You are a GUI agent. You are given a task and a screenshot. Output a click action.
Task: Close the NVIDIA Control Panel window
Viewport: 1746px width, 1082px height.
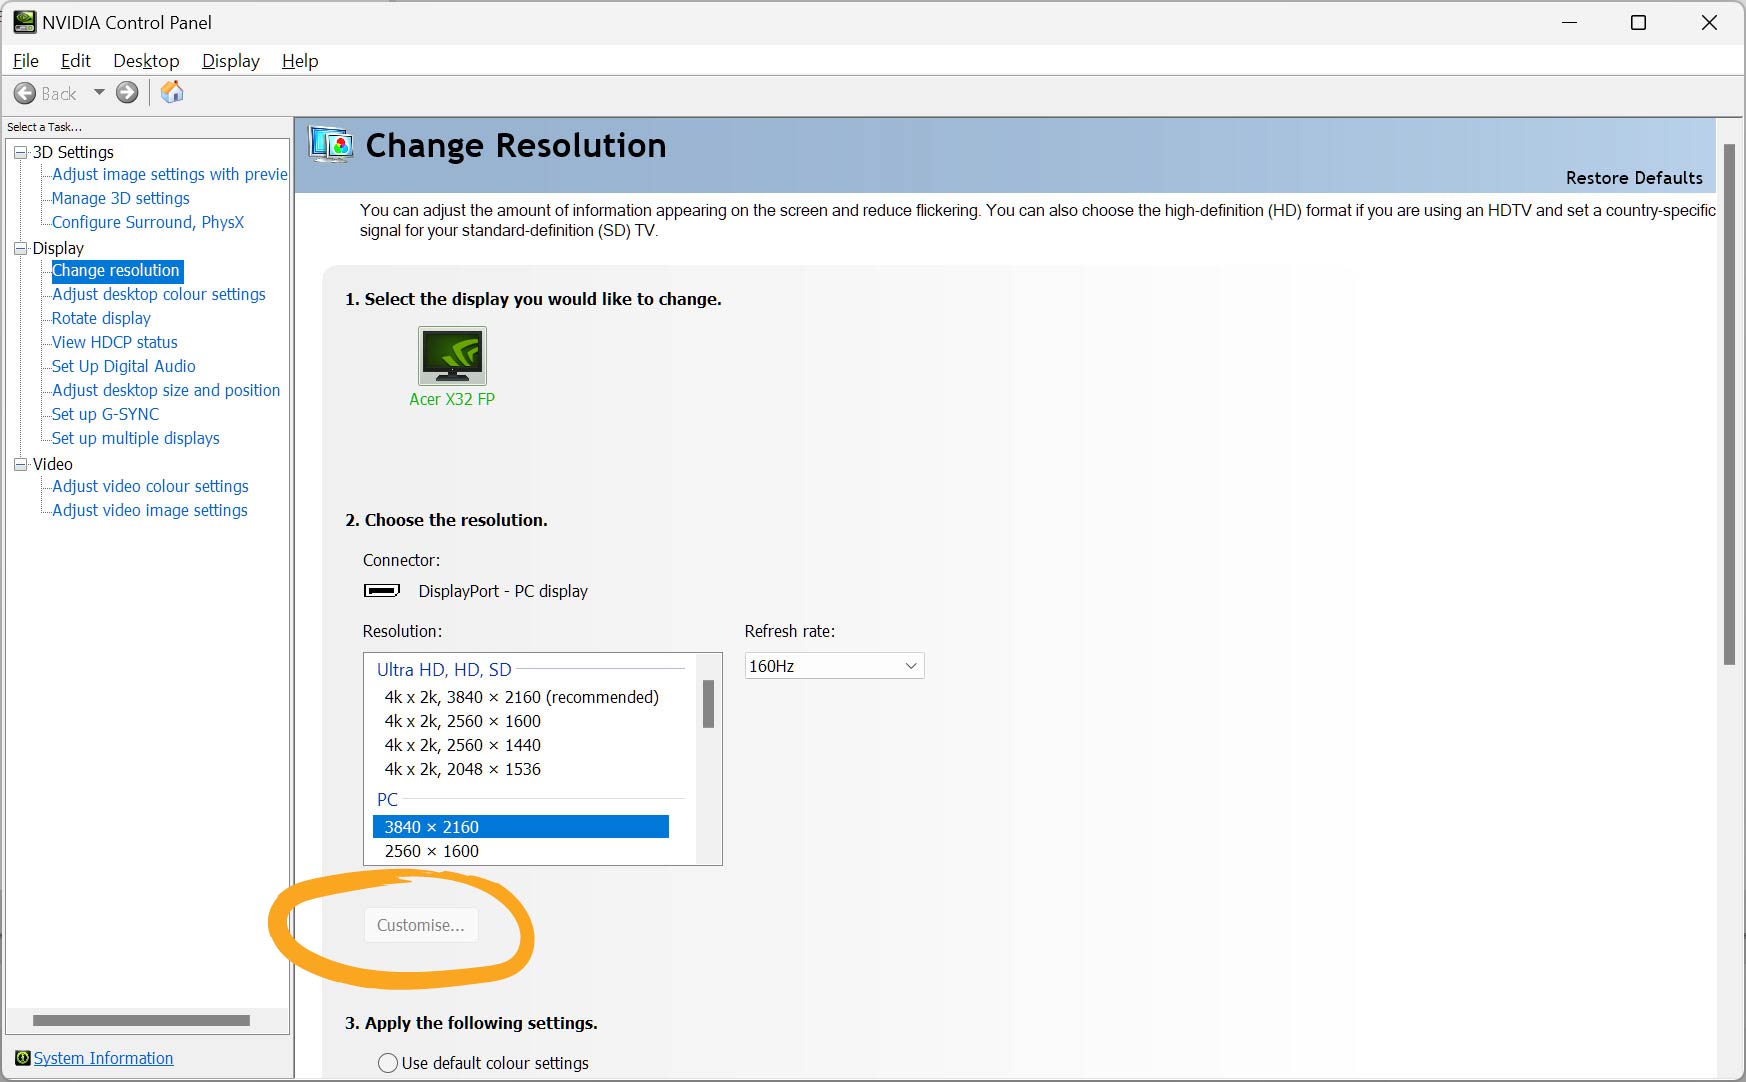(x=1709, y=22)
